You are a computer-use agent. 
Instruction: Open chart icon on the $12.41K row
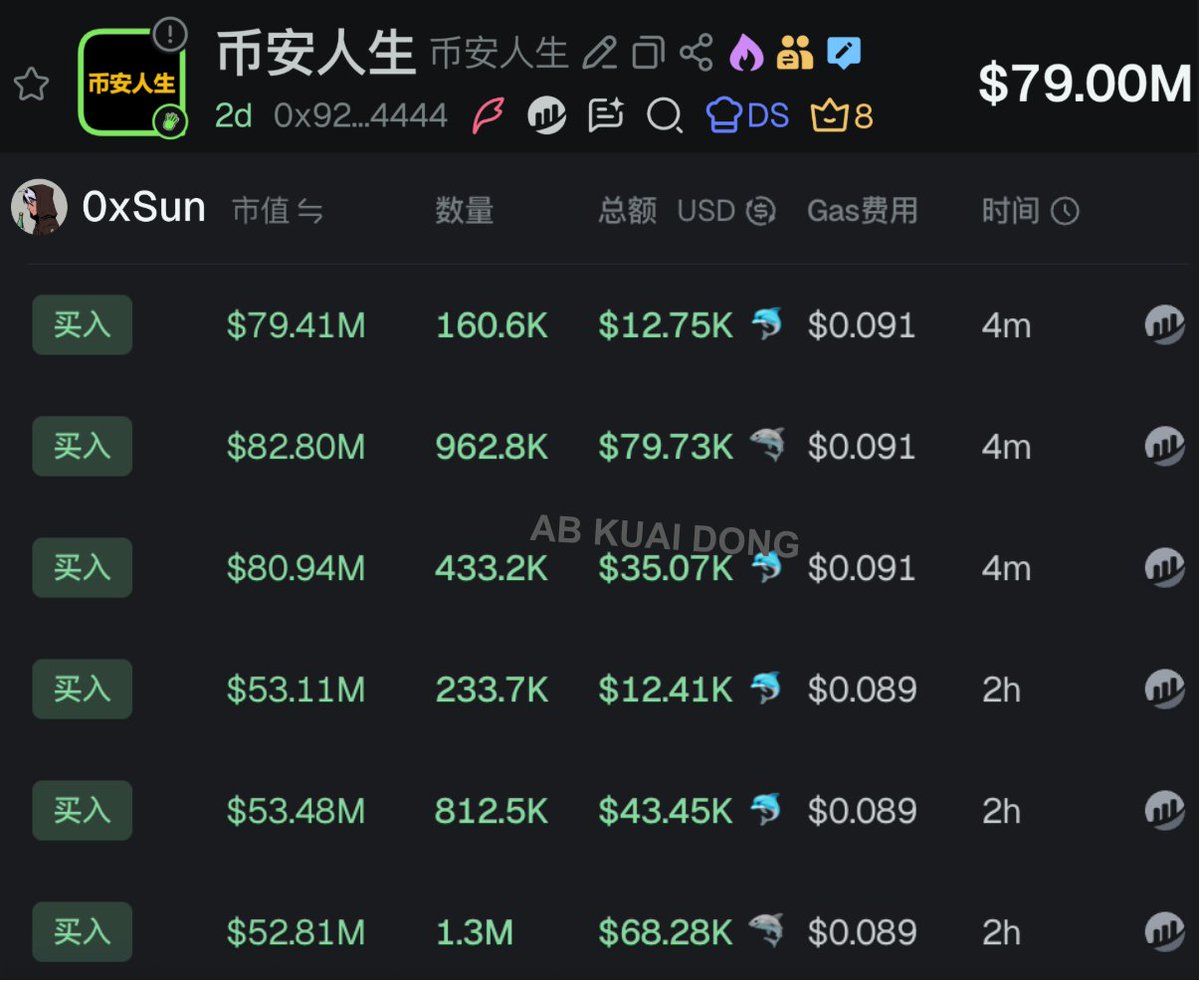[1165, 689]
